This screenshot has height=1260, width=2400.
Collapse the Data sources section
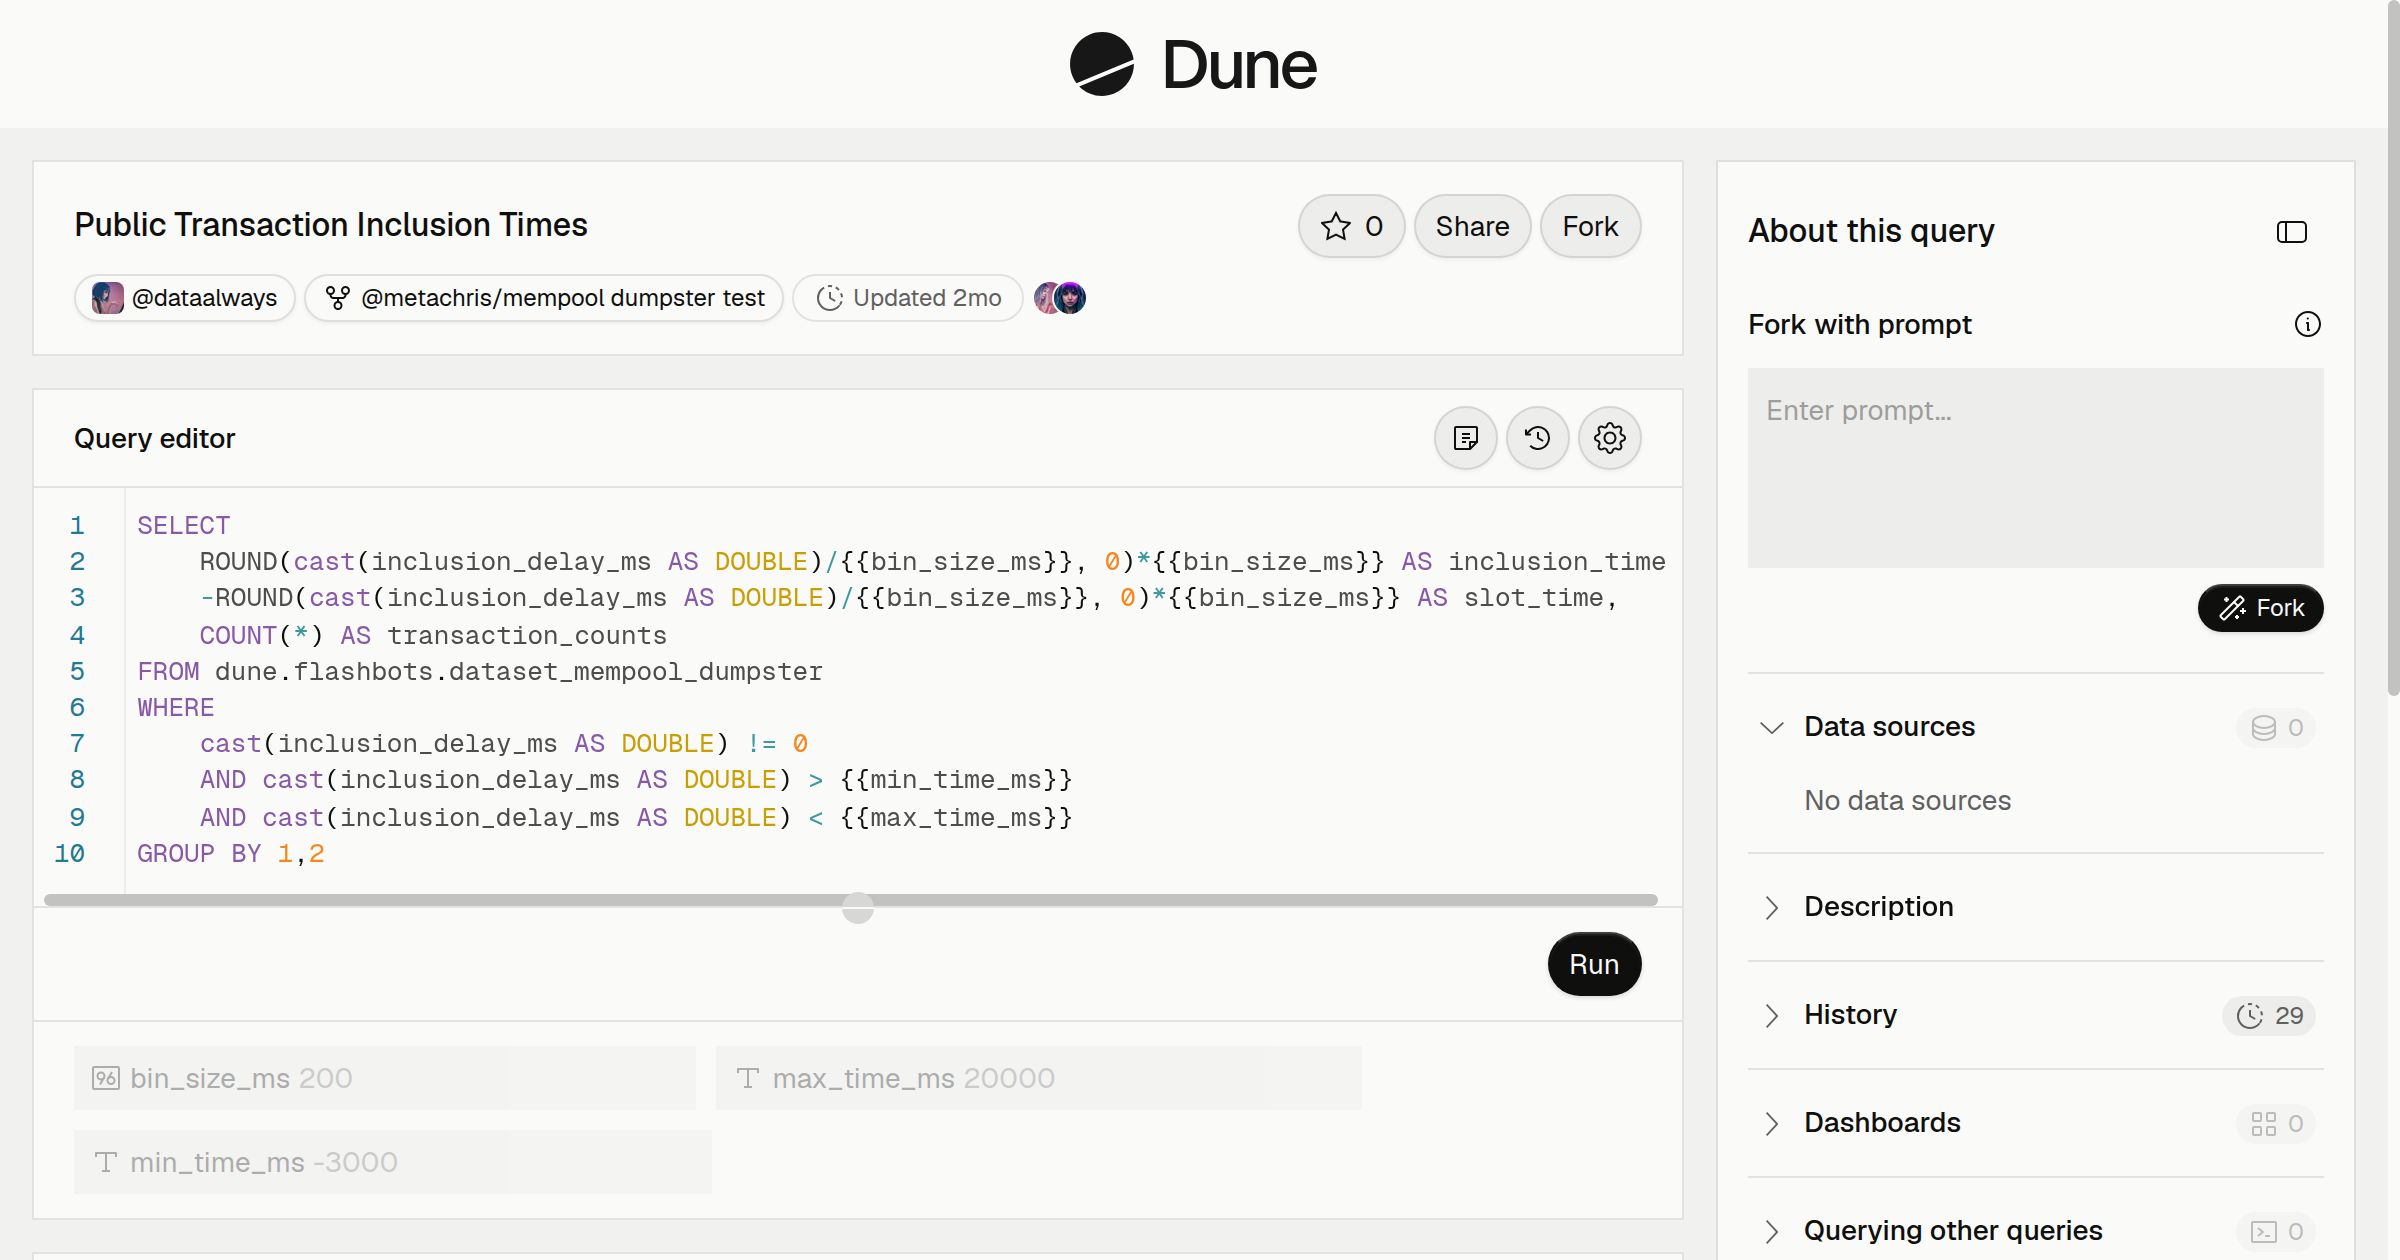1771,727
